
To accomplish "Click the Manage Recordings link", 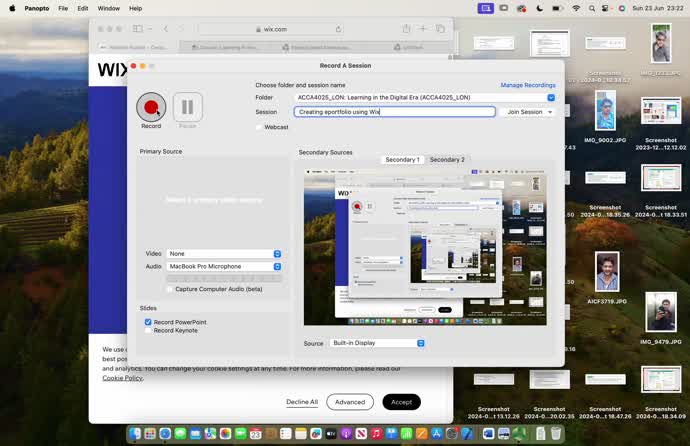I will pos(527,85).
